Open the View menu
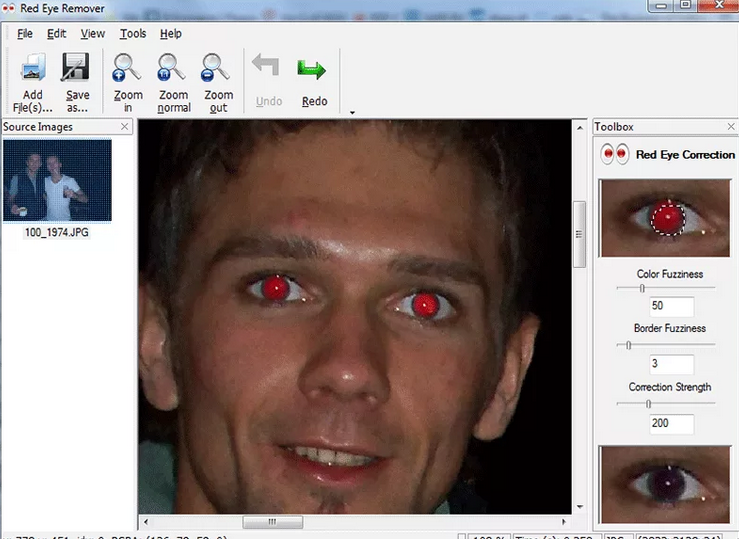 (92, 33)
